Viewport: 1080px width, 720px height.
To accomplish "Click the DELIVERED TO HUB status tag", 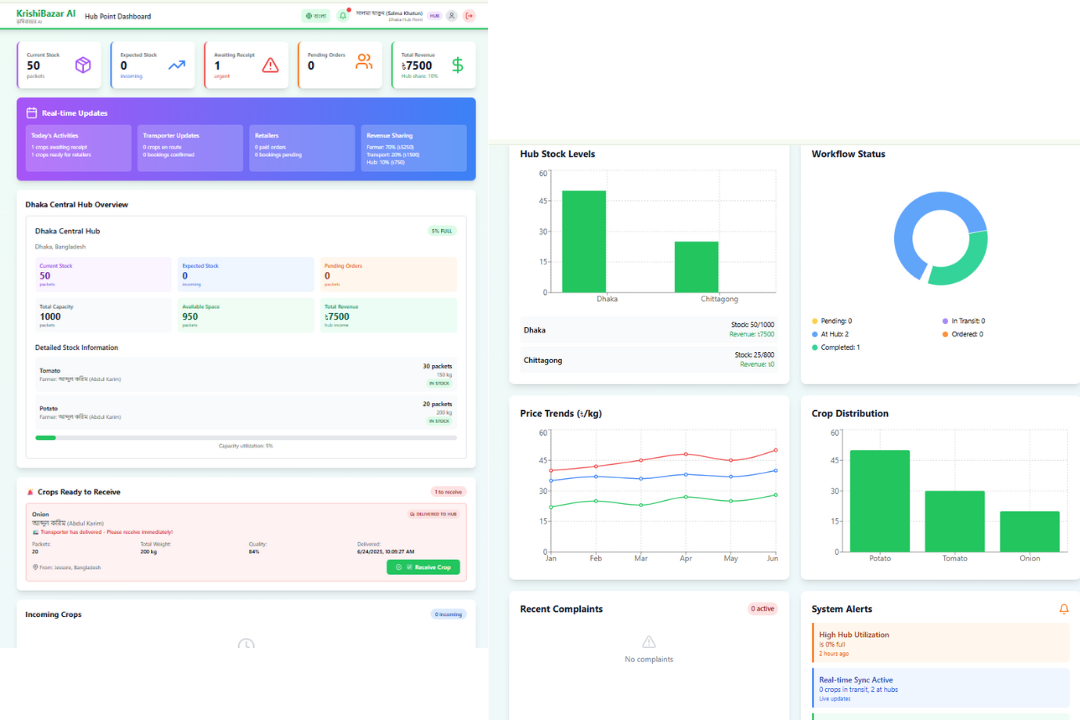I will point(434,514).
